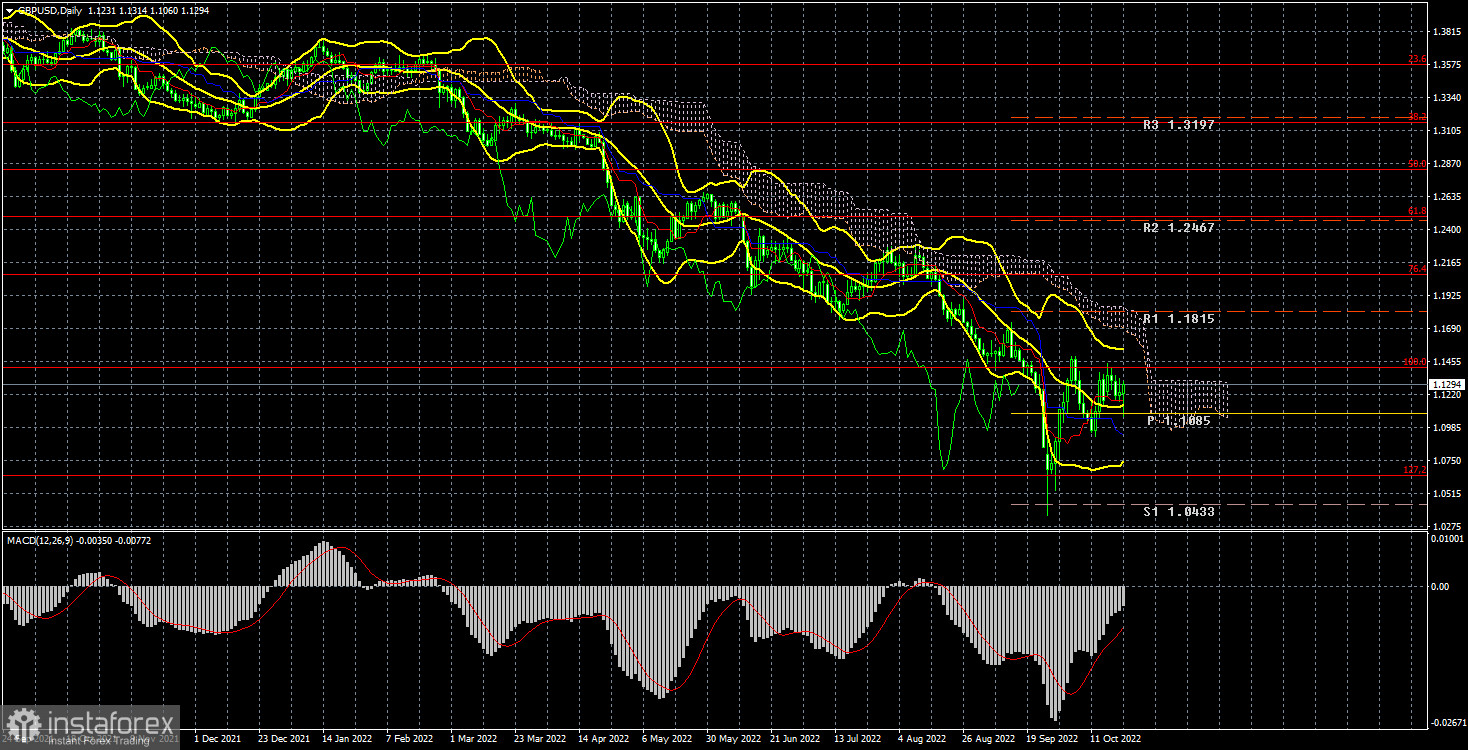Click the 1.3815 price axis label
This screenshot has height=750, width=1468.
pyautogui.click(x=1446, y=33)
